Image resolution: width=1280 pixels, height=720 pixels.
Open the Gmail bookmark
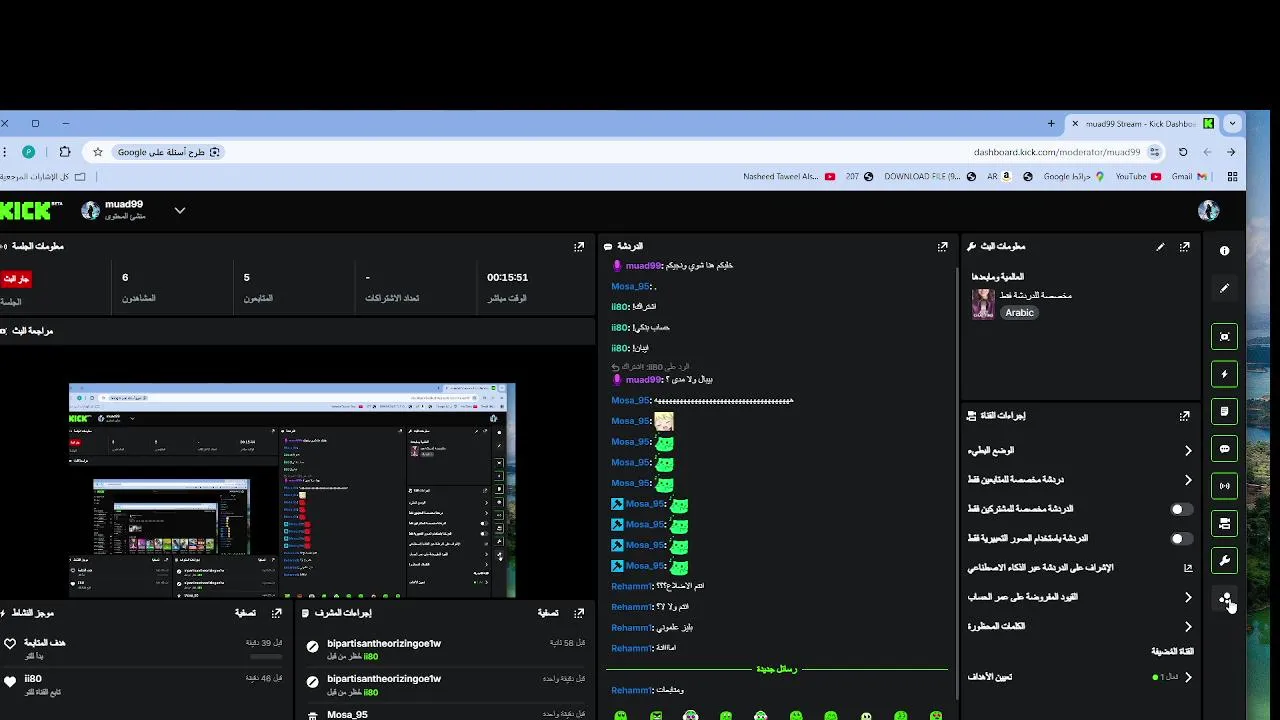tap(1188, 176)
